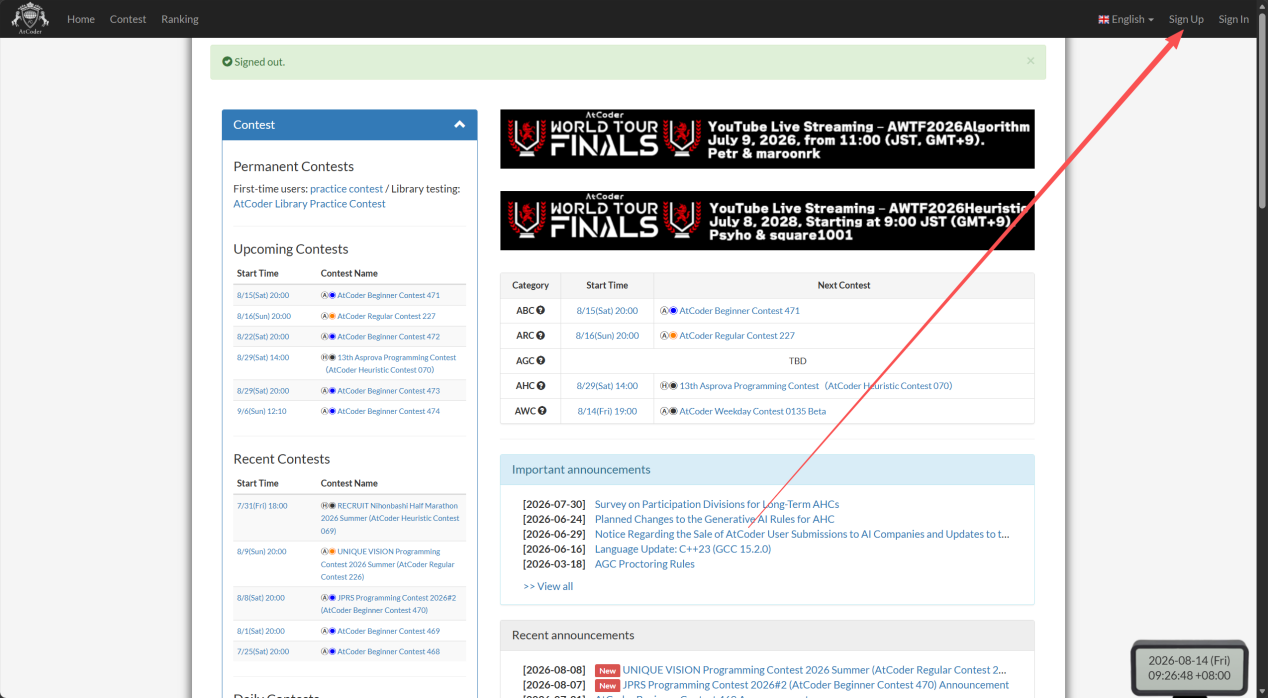Click the AtCoder logo in navbar

(30, 19)
